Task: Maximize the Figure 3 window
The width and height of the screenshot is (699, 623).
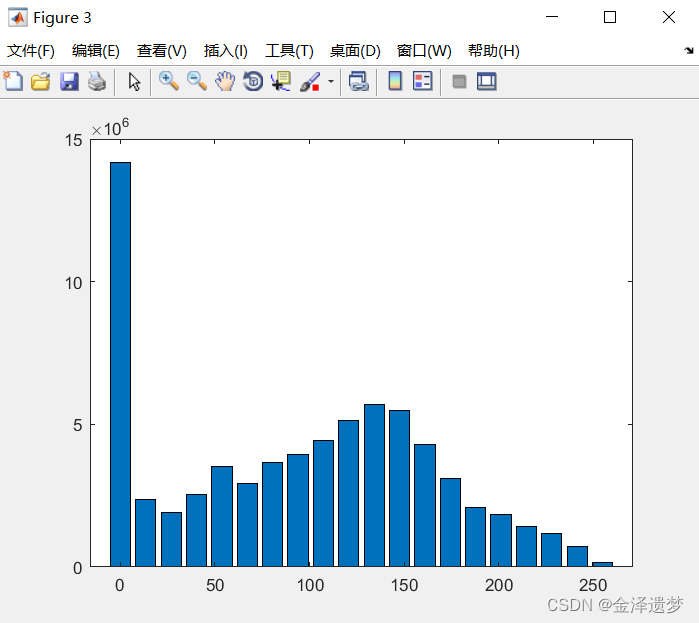Action: (x=610, y=17)
